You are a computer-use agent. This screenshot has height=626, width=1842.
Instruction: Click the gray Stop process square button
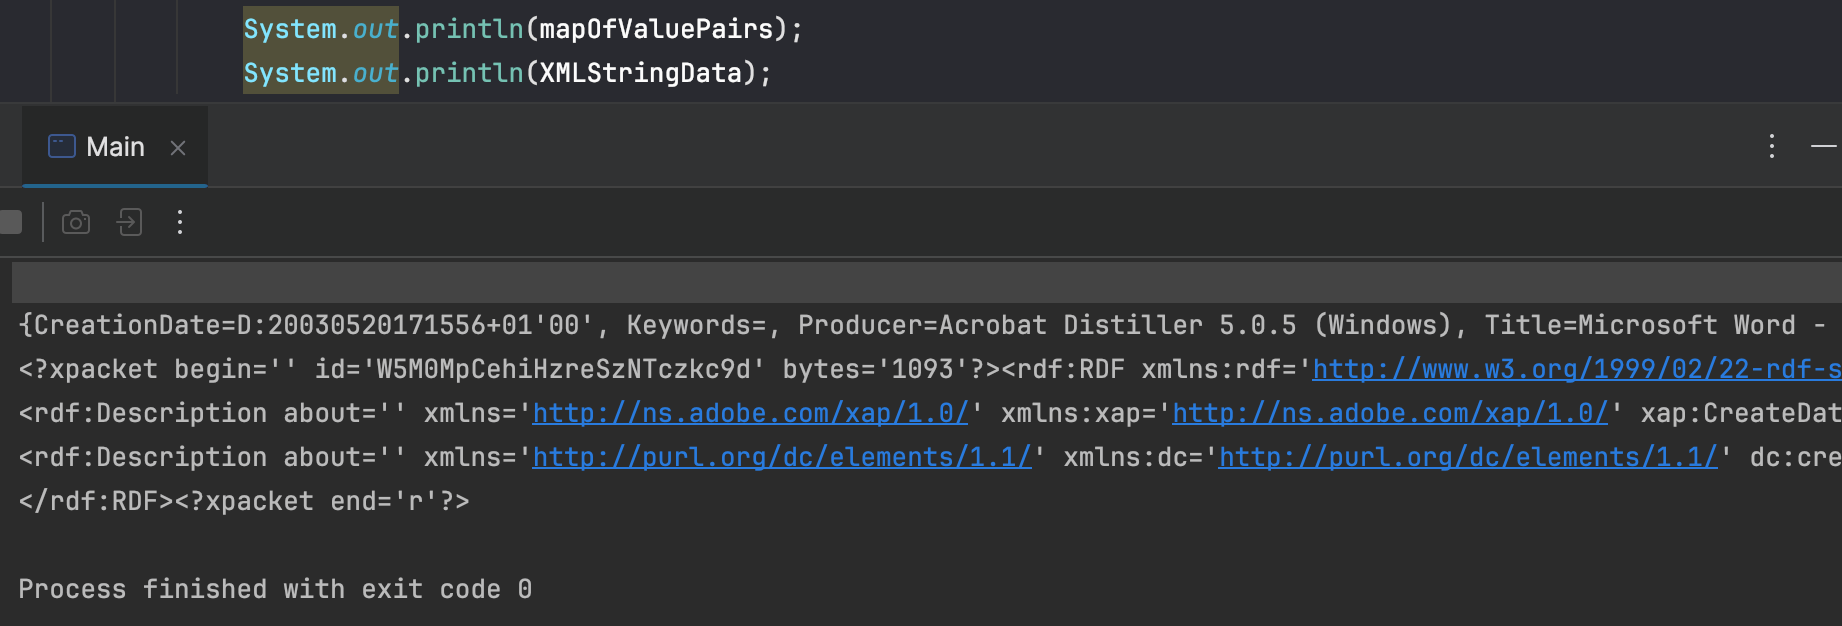point(10,222)
